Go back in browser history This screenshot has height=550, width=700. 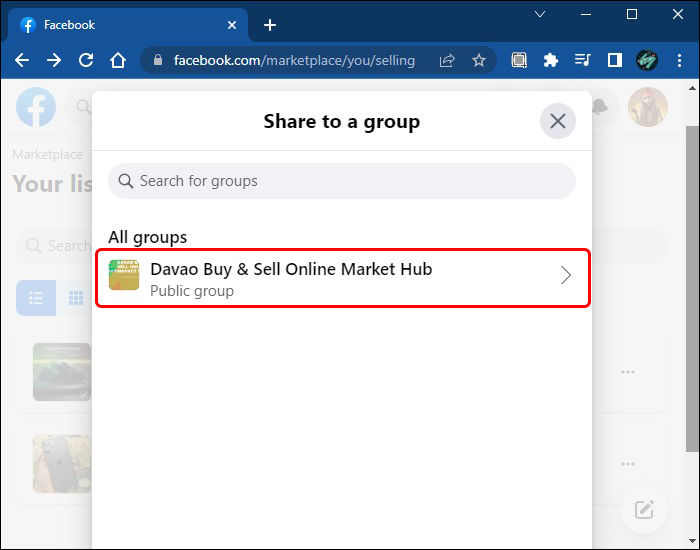tap(22, 60)
